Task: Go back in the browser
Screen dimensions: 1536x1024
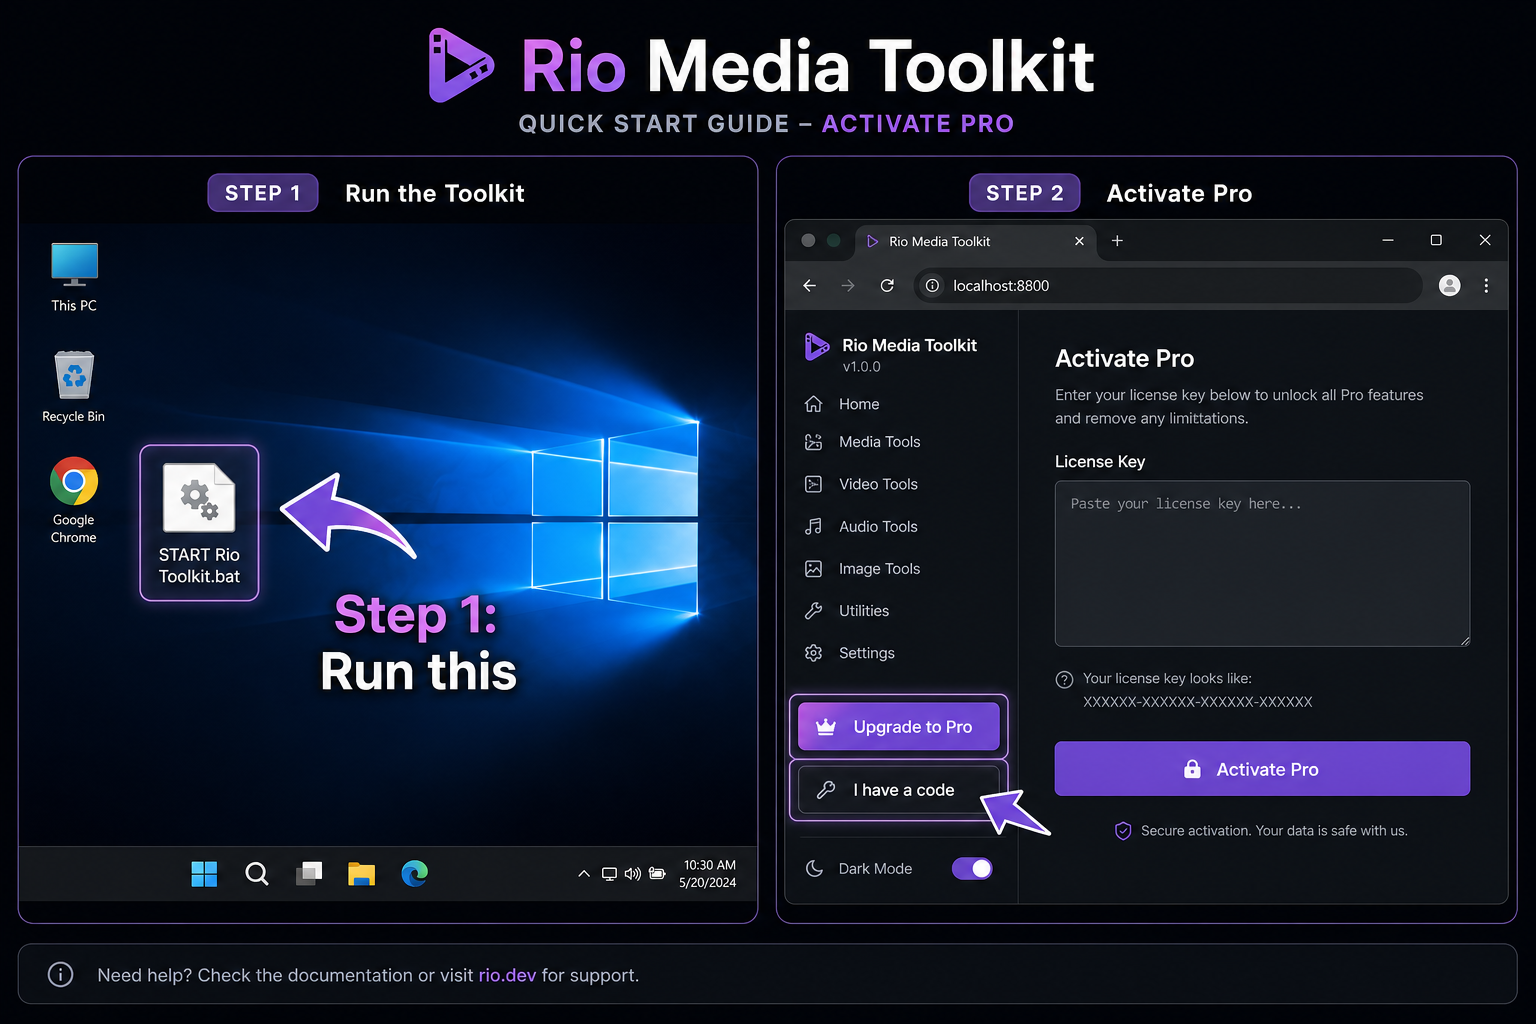Action: [x=810, y=286]
